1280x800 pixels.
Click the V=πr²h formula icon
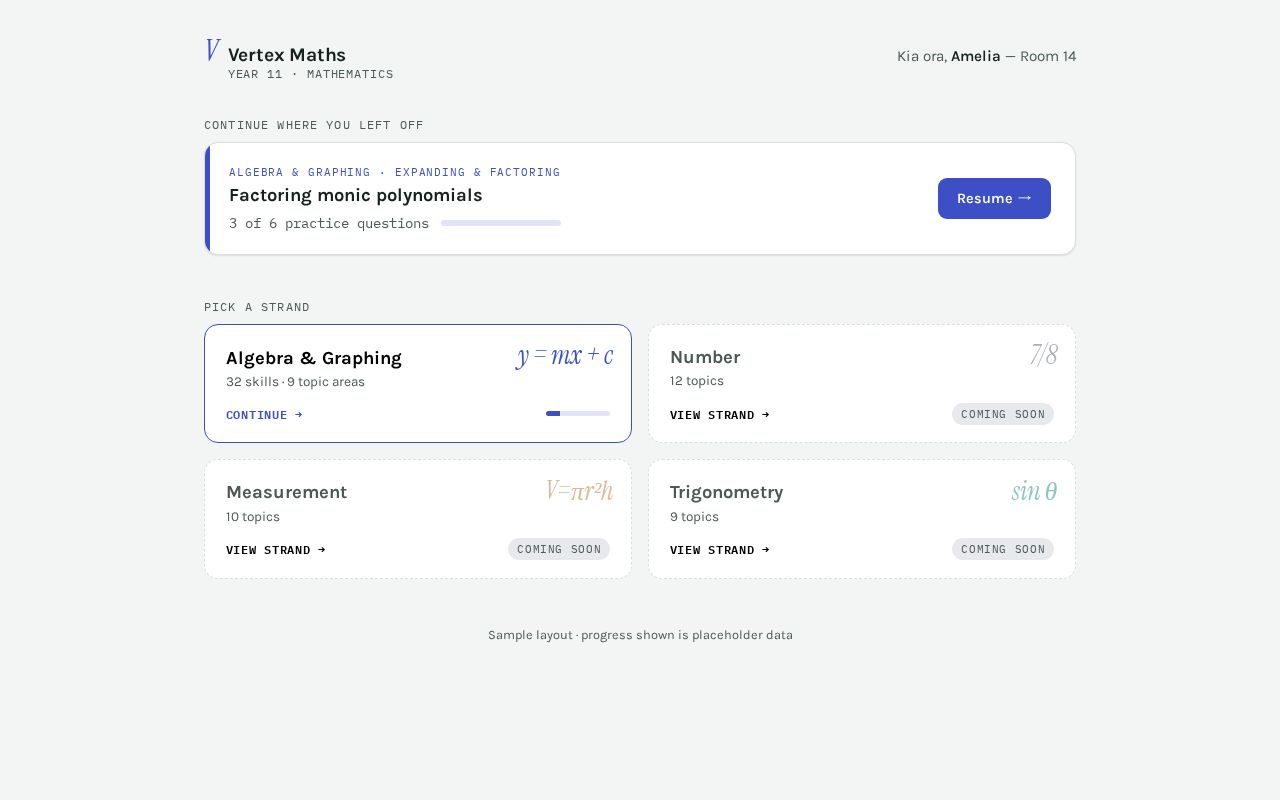(x=579, y=490)
